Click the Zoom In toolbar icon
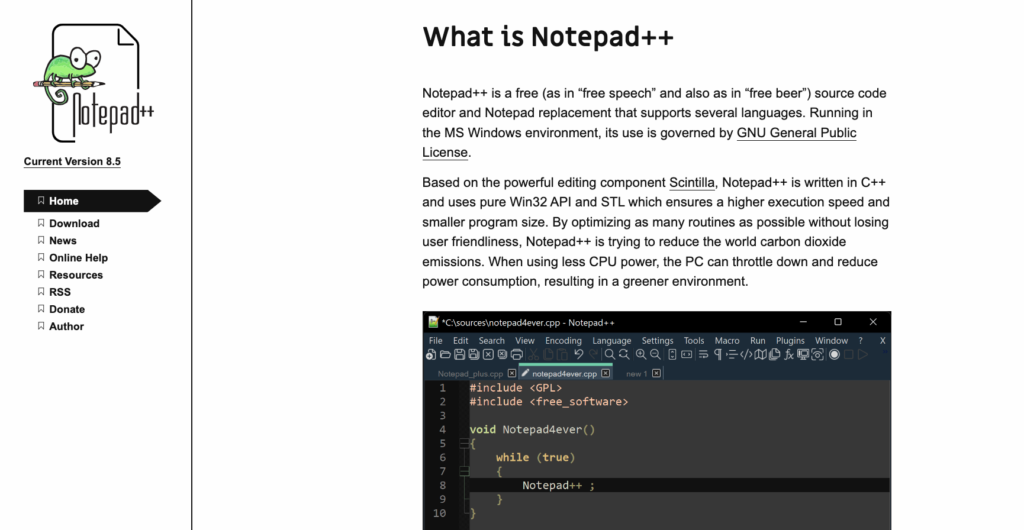The height and width of the screenshot is (530, 1024). [641, 354]
